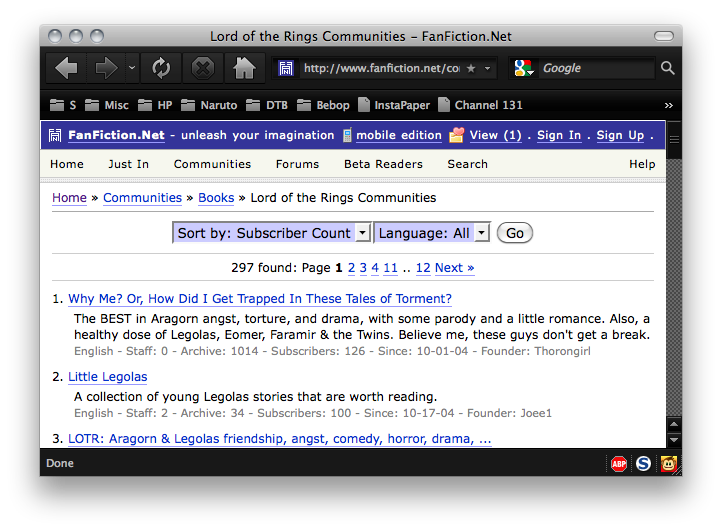Open the Naruto bookmarks folder
The width and height of the screenshot is (722, 531).
[209, 105]
